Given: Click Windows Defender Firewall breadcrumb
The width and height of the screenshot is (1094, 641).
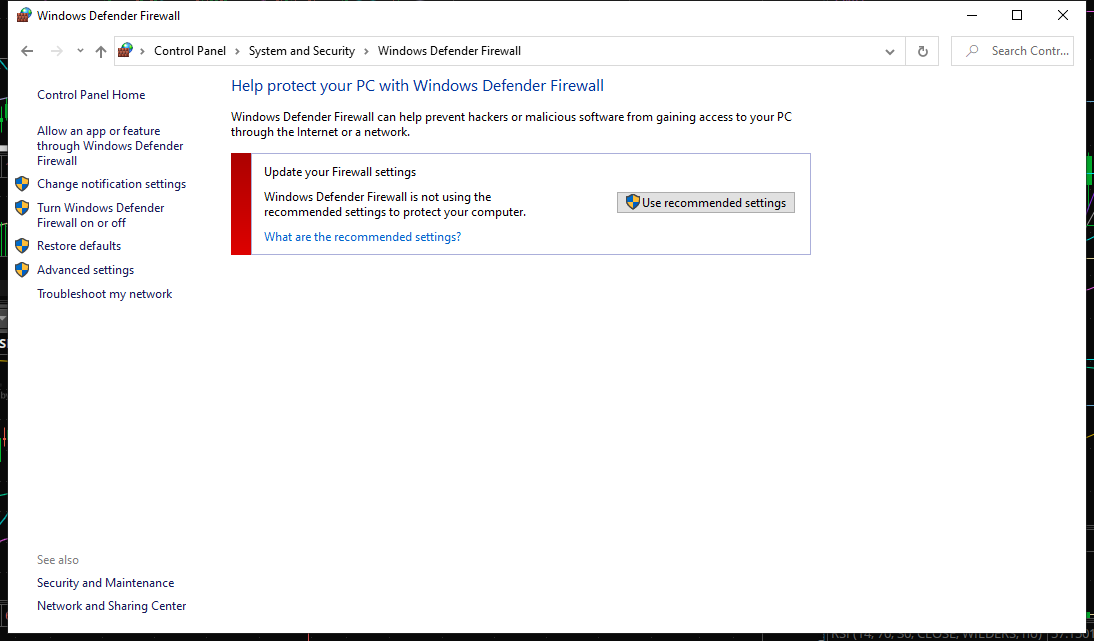Looking at the screenshot, I should click(x=449, y=51).
